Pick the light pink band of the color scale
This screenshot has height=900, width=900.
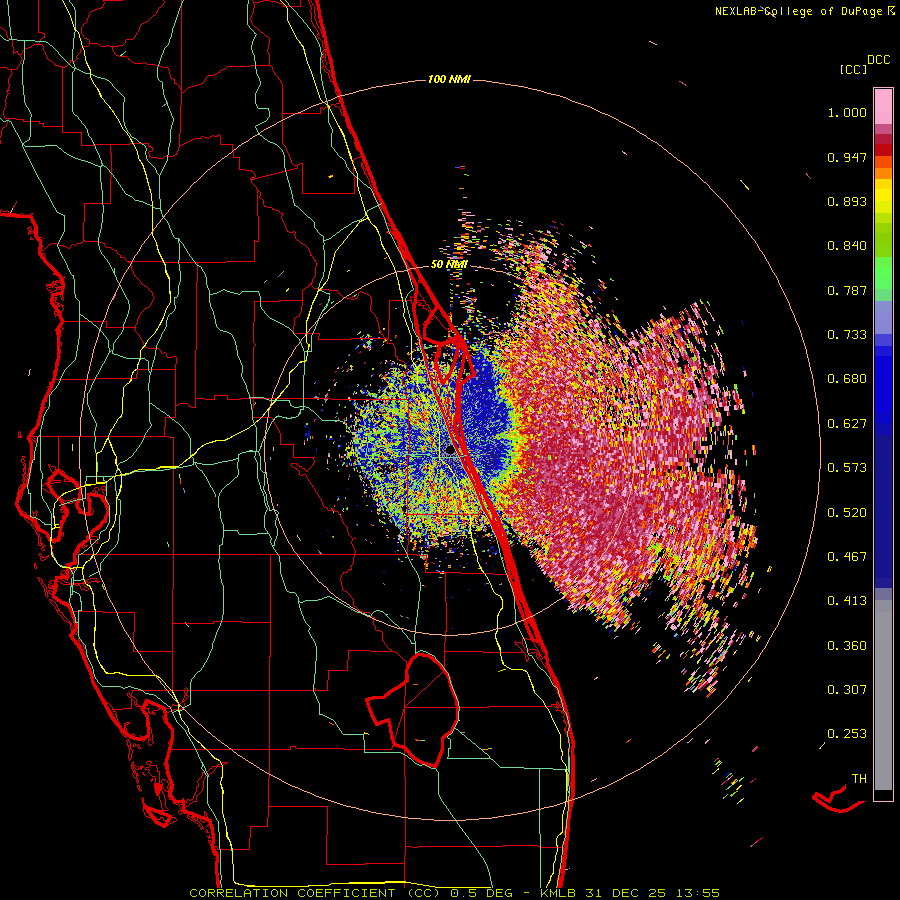coord(883,107)
